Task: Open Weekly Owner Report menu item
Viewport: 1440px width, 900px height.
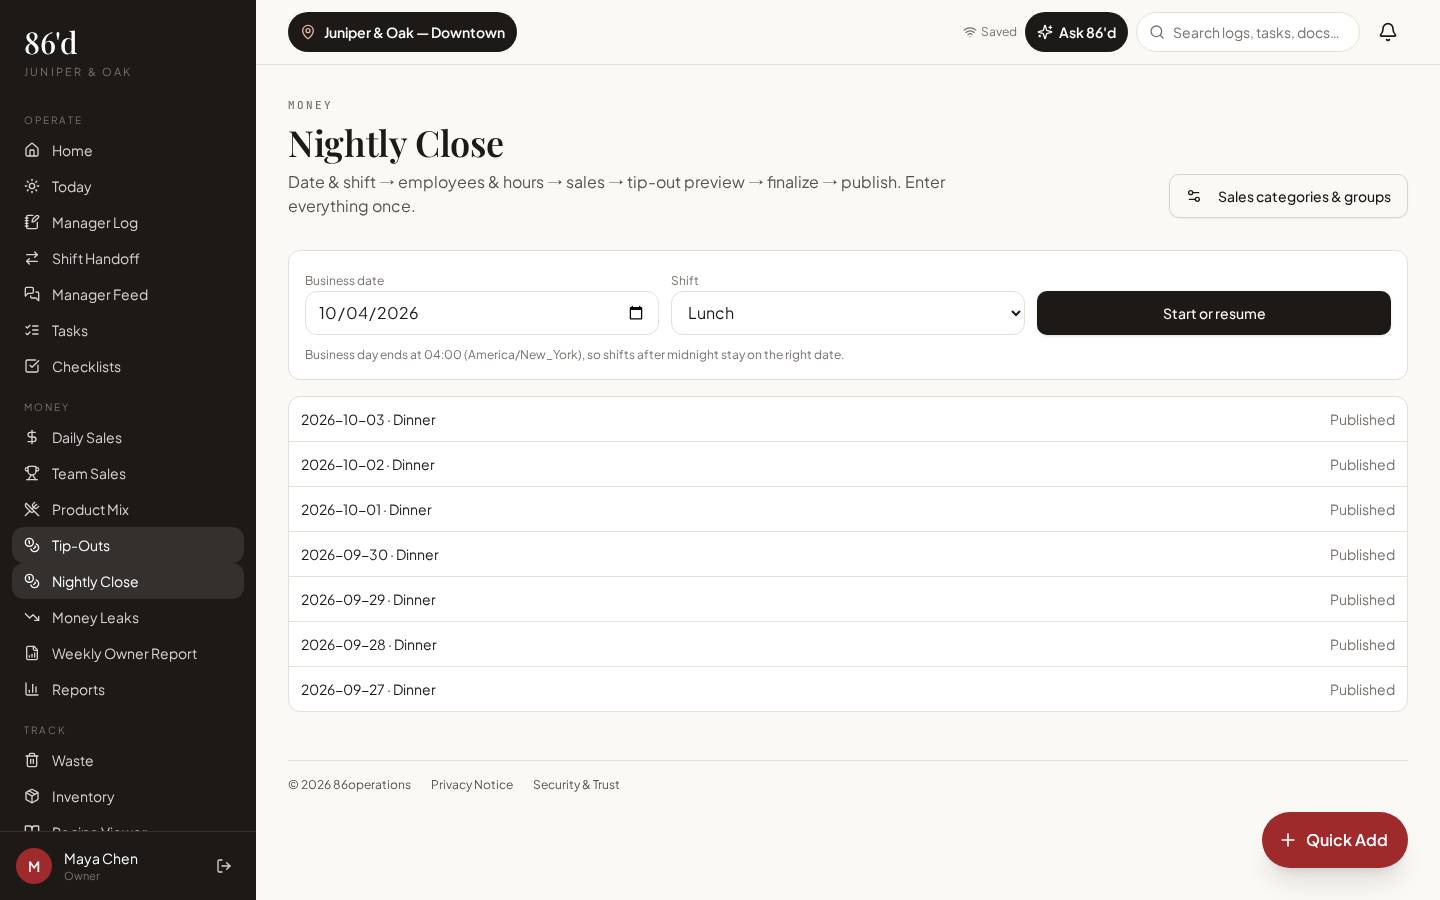Action: (x=128, y=653)
